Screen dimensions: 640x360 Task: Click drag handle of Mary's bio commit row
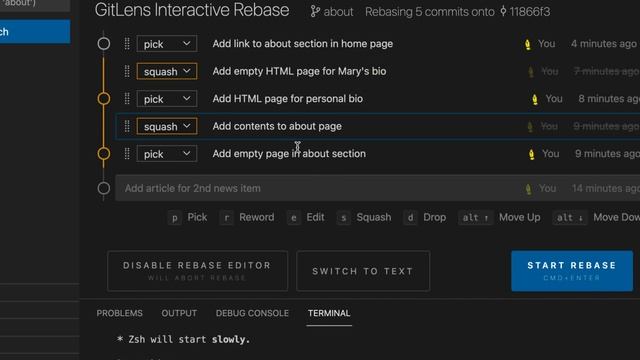127,71
